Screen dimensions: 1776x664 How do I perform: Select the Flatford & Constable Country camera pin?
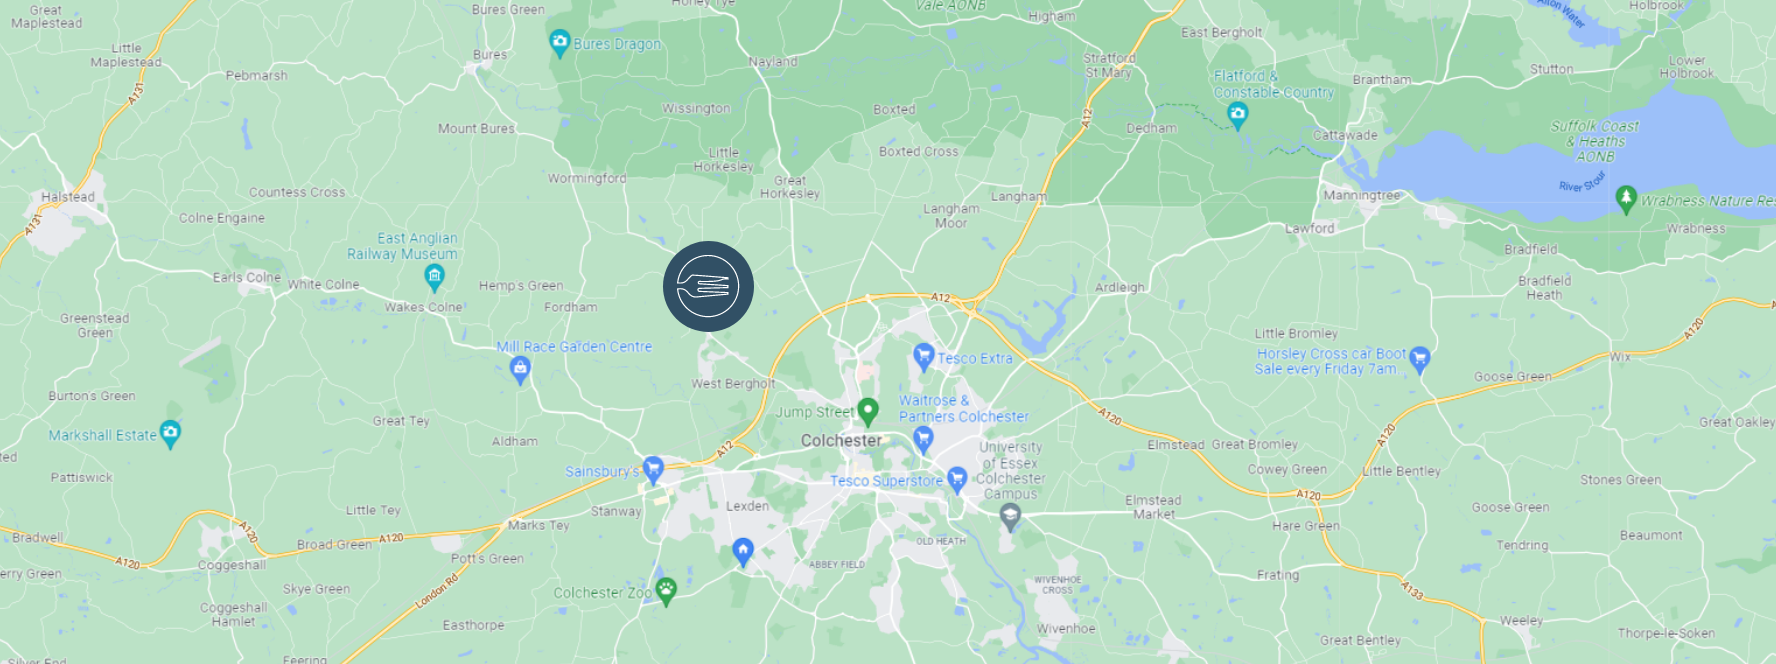[x=1238, y=116]
